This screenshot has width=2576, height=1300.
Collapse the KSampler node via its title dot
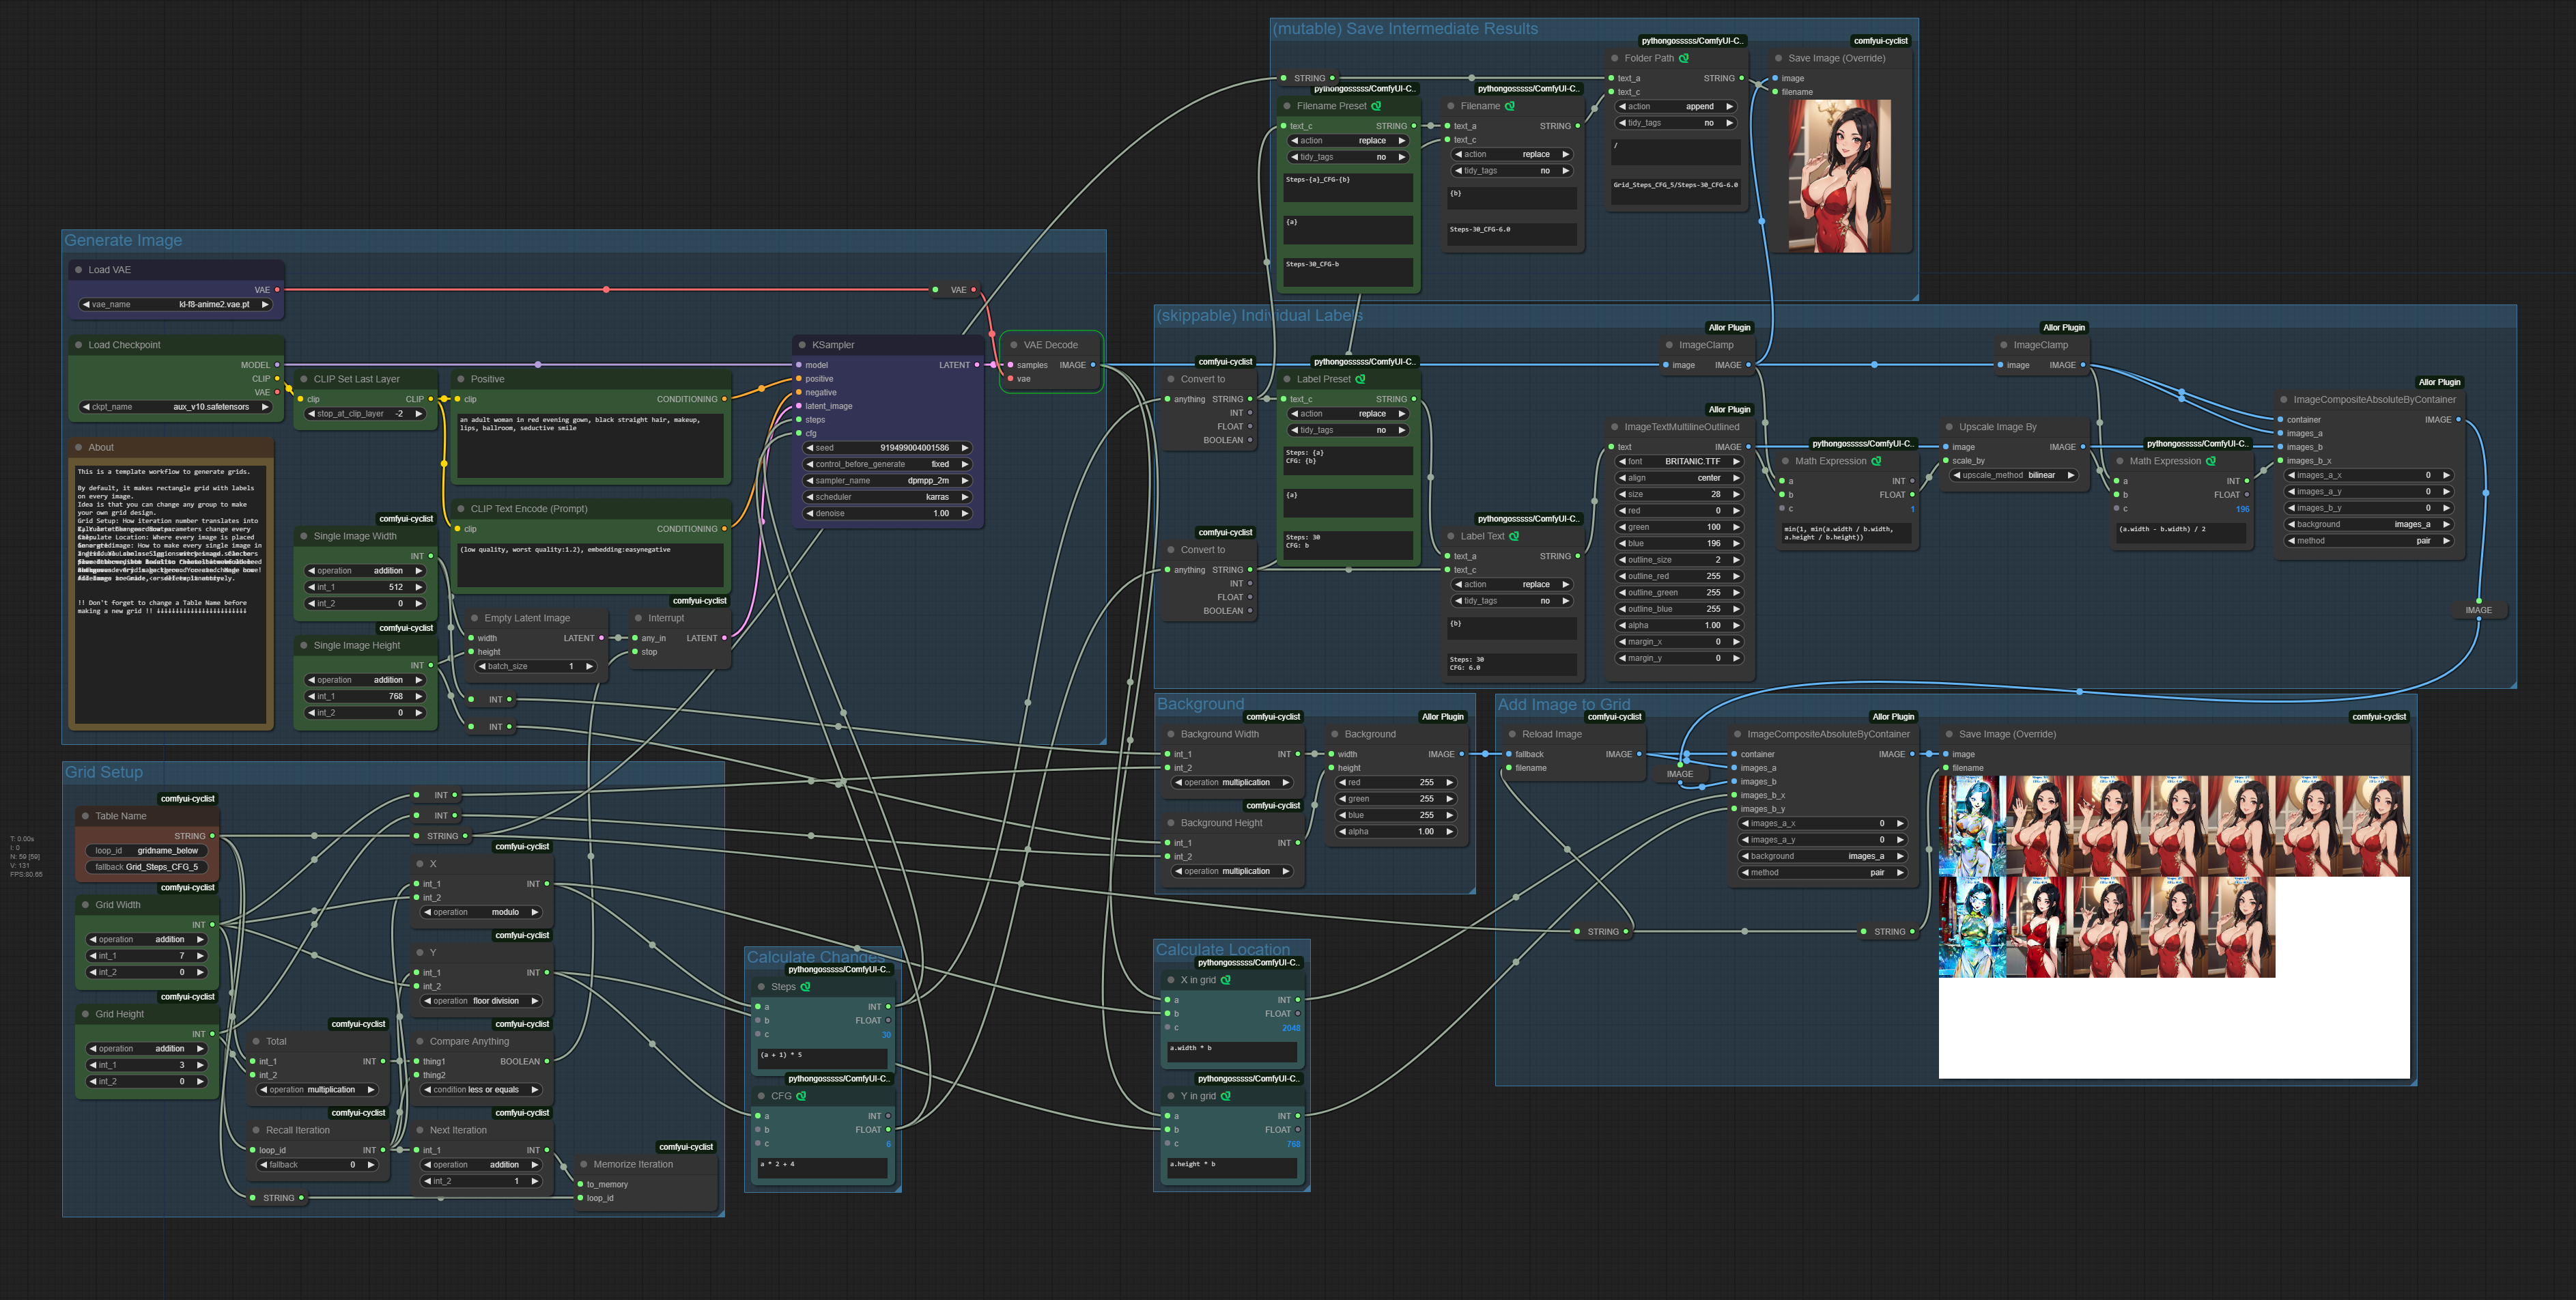click(801, 345)
